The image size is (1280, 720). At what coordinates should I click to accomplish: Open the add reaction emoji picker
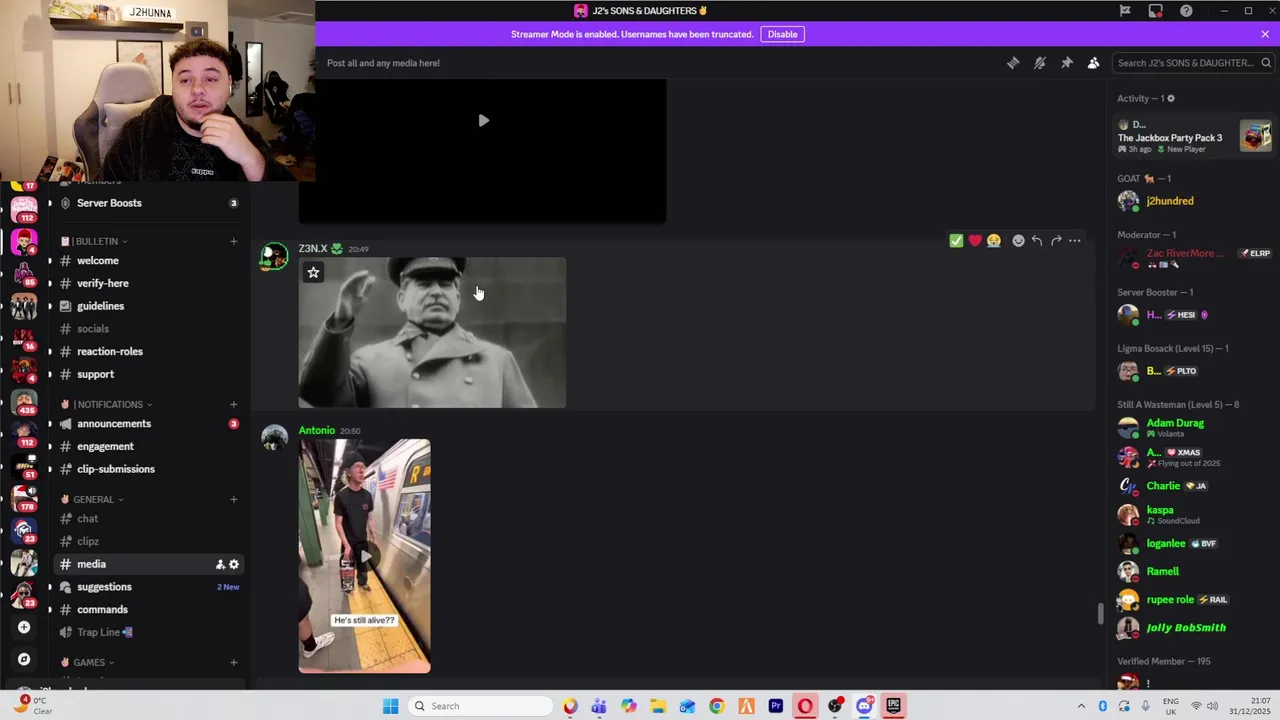(1018, 241)
